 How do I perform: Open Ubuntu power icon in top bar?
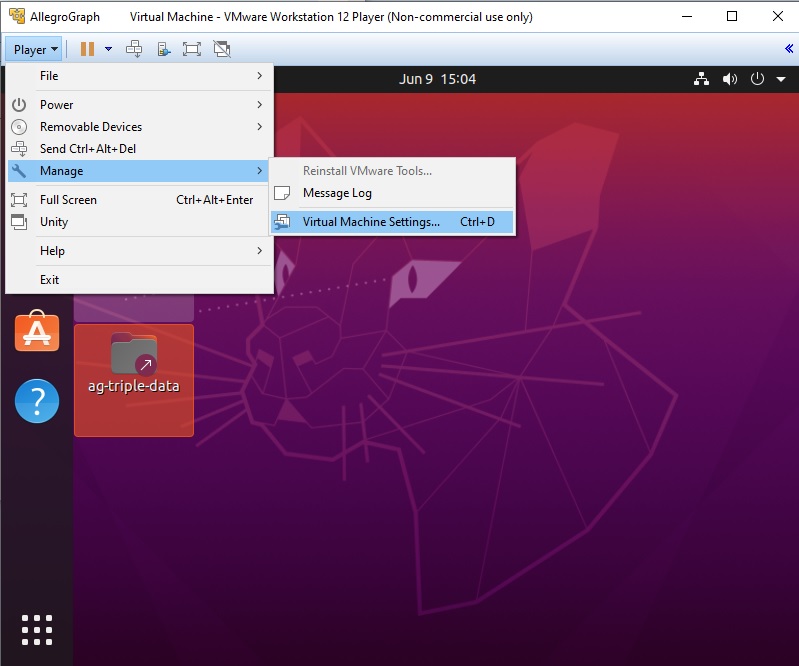click(757, 79)
